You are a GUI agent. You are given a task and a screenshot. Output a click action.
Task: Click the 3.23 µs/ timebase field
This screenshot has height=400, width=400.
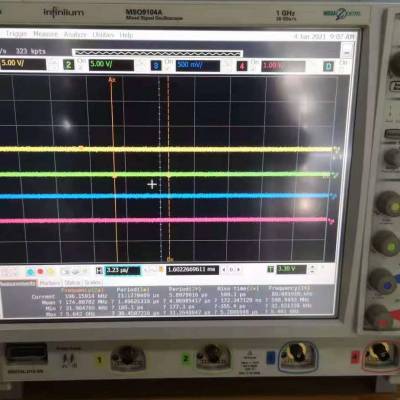point(122,270)
